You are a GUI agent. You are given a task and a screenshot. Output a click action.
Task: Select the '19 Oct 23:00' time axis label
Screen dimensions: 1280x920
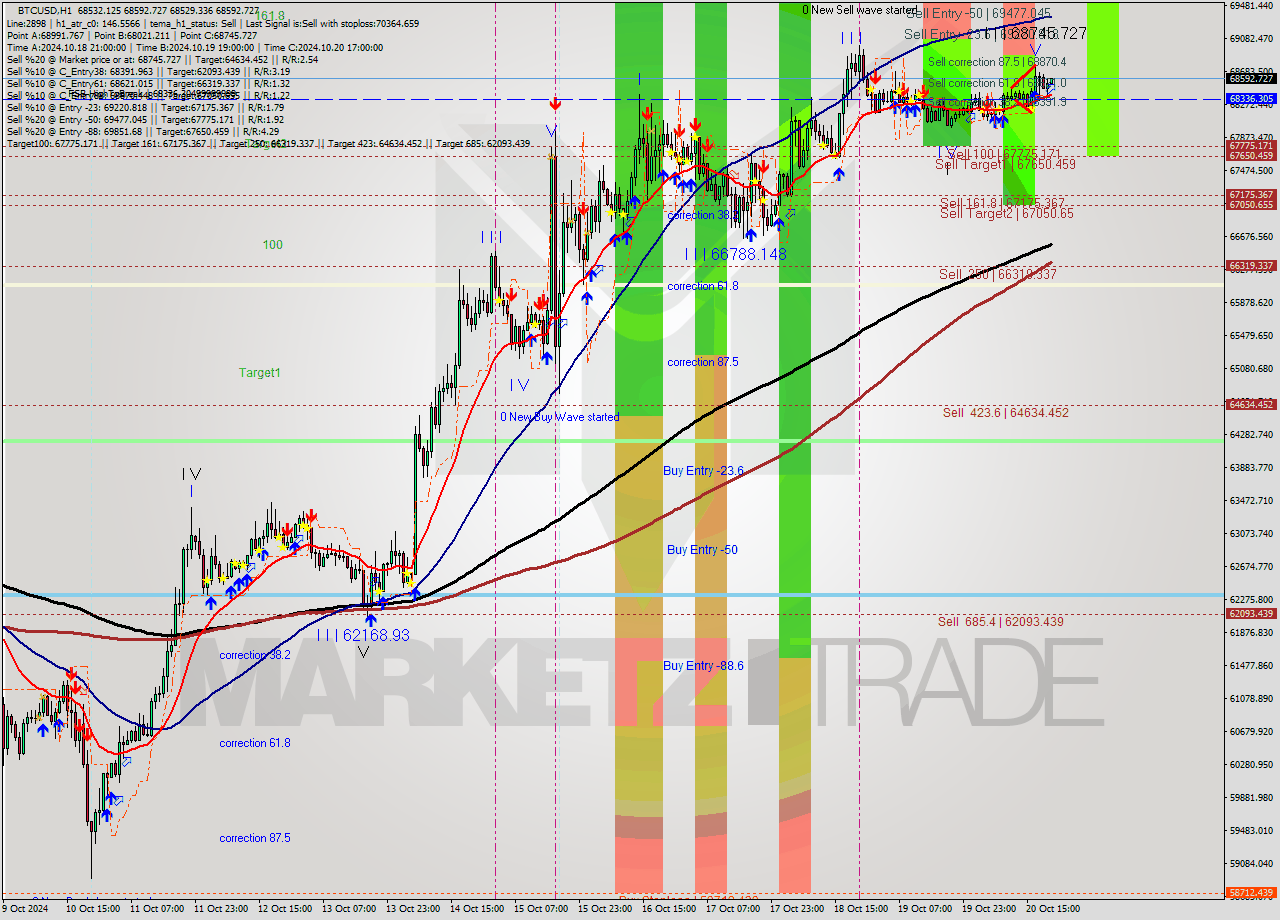tap(987, 908)
